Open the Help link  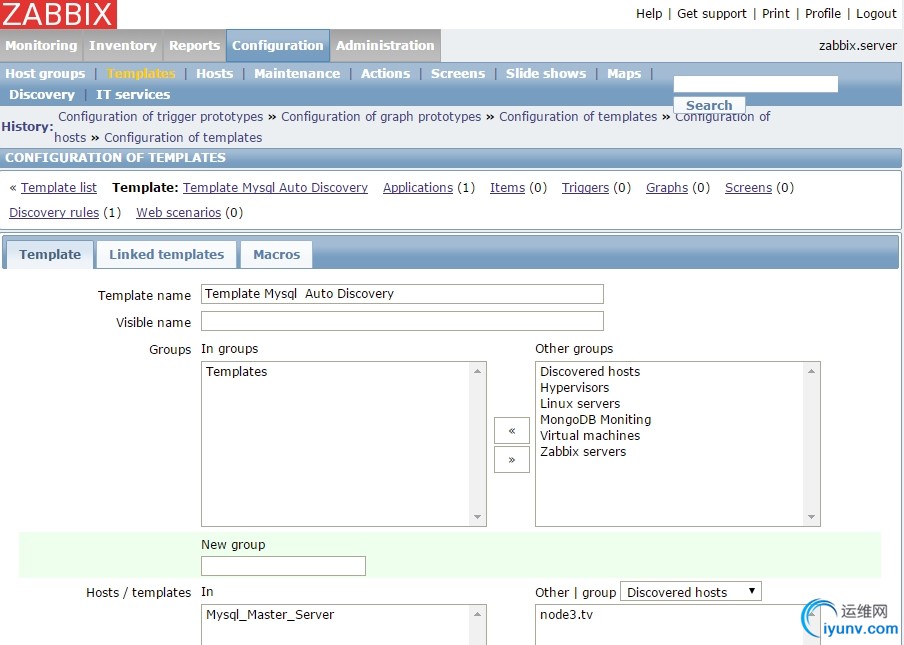tap(649, 14)
